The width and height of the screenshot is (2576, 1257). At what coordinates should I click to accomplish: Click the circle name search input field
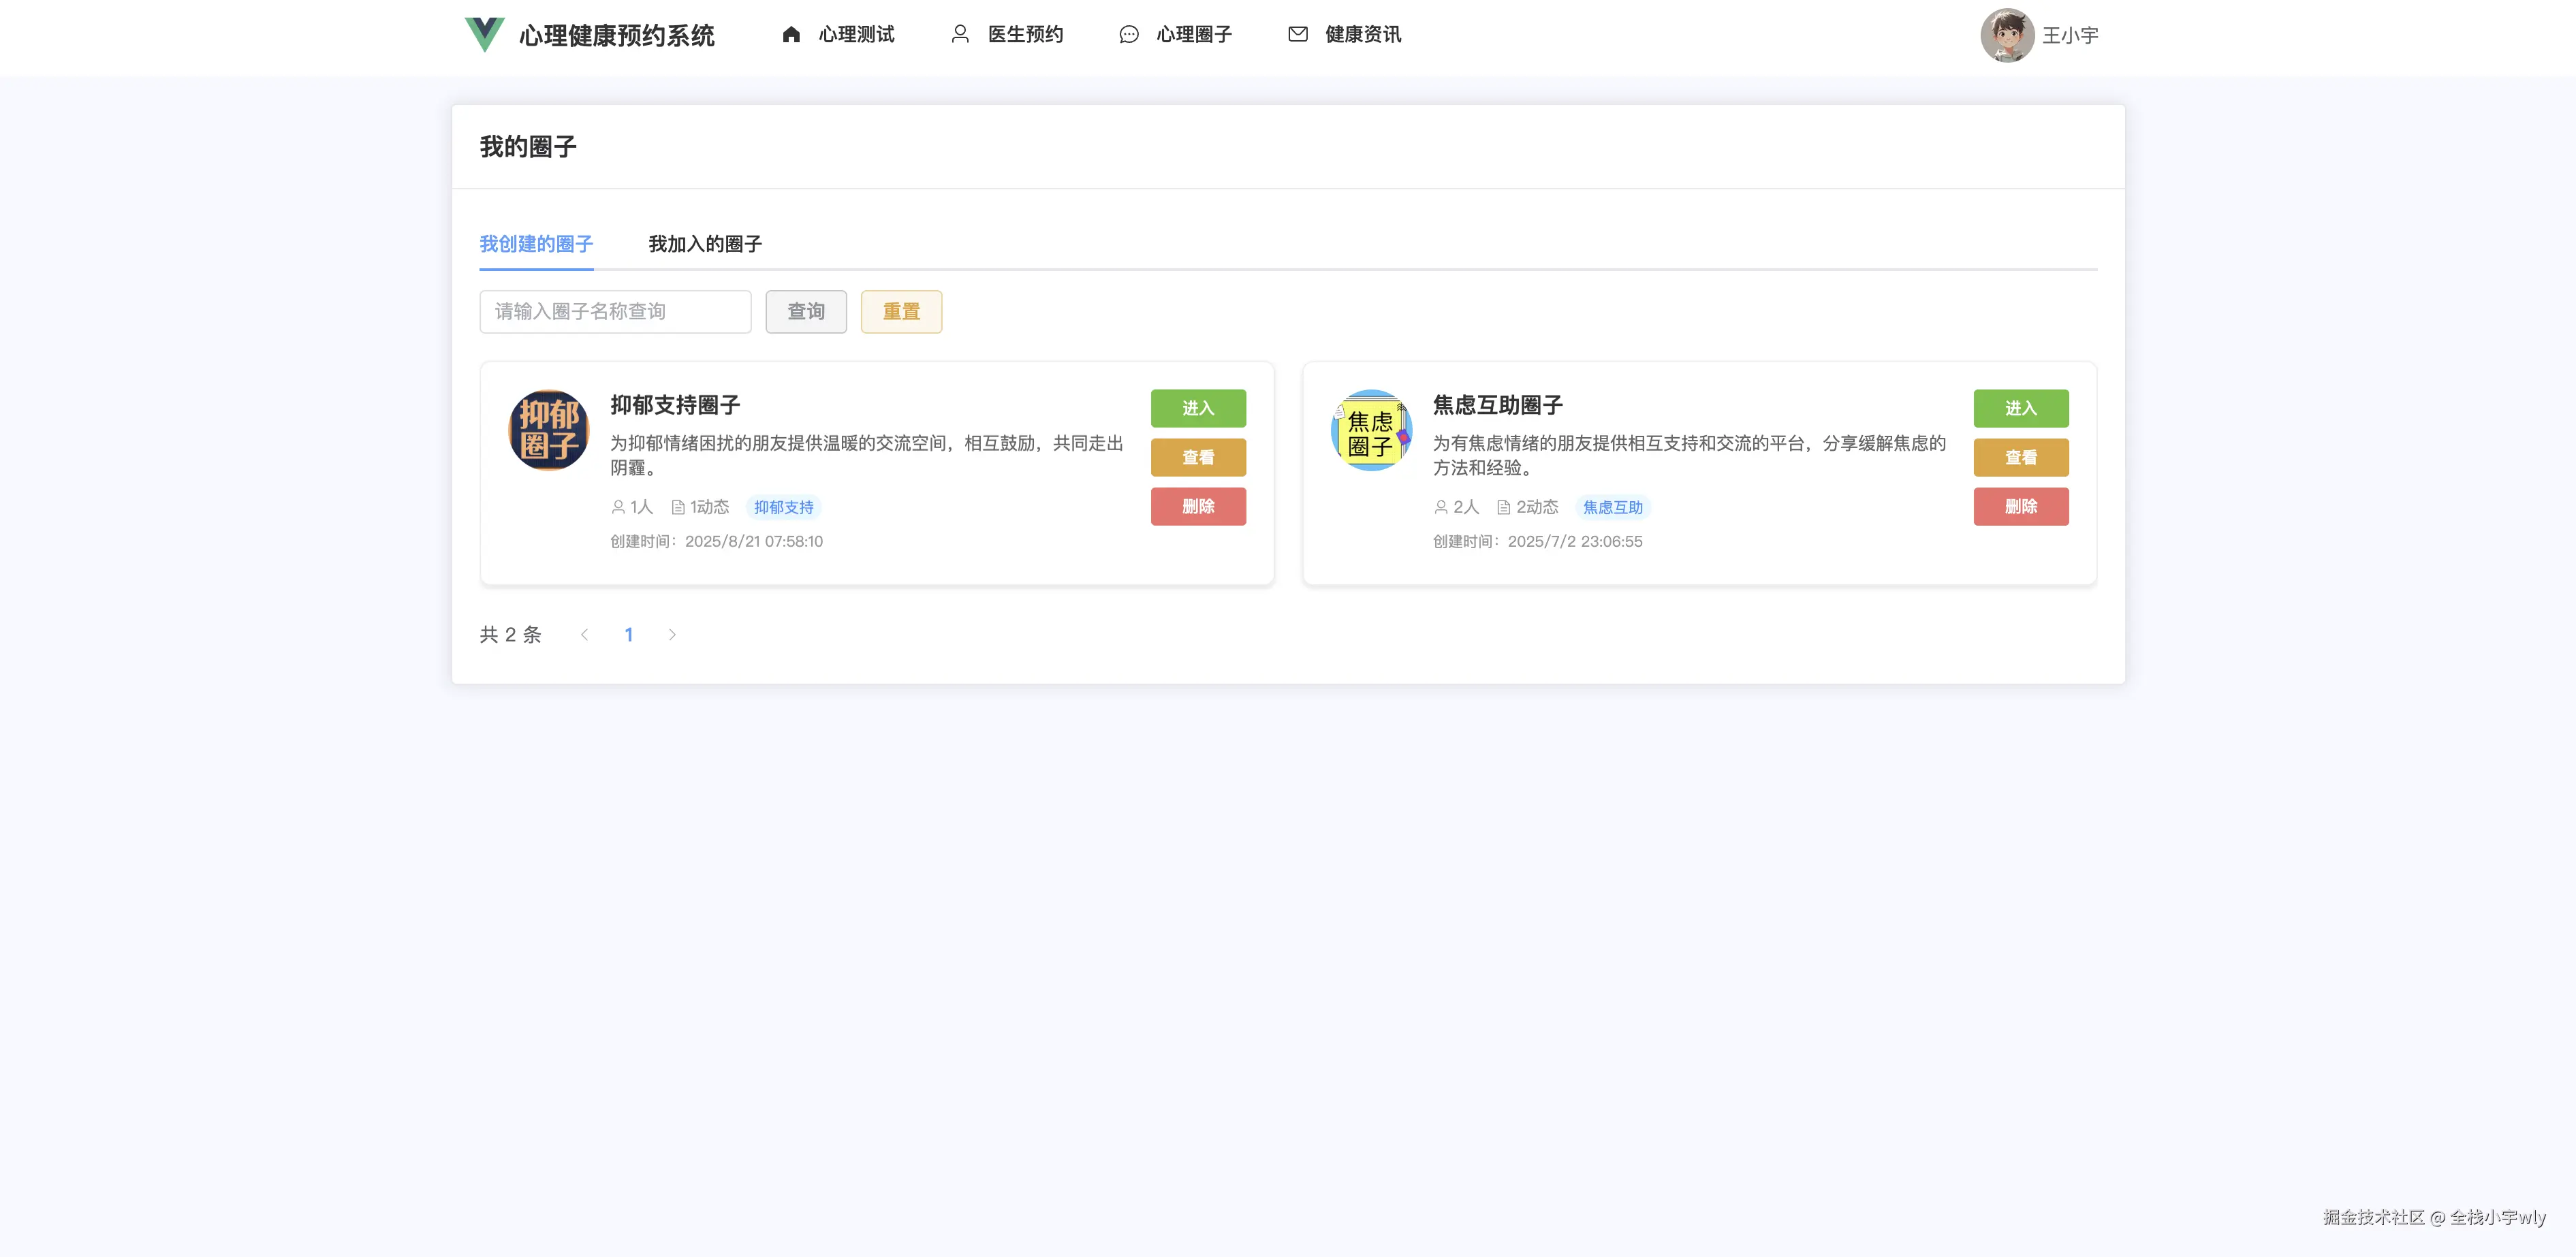point(615,311)
